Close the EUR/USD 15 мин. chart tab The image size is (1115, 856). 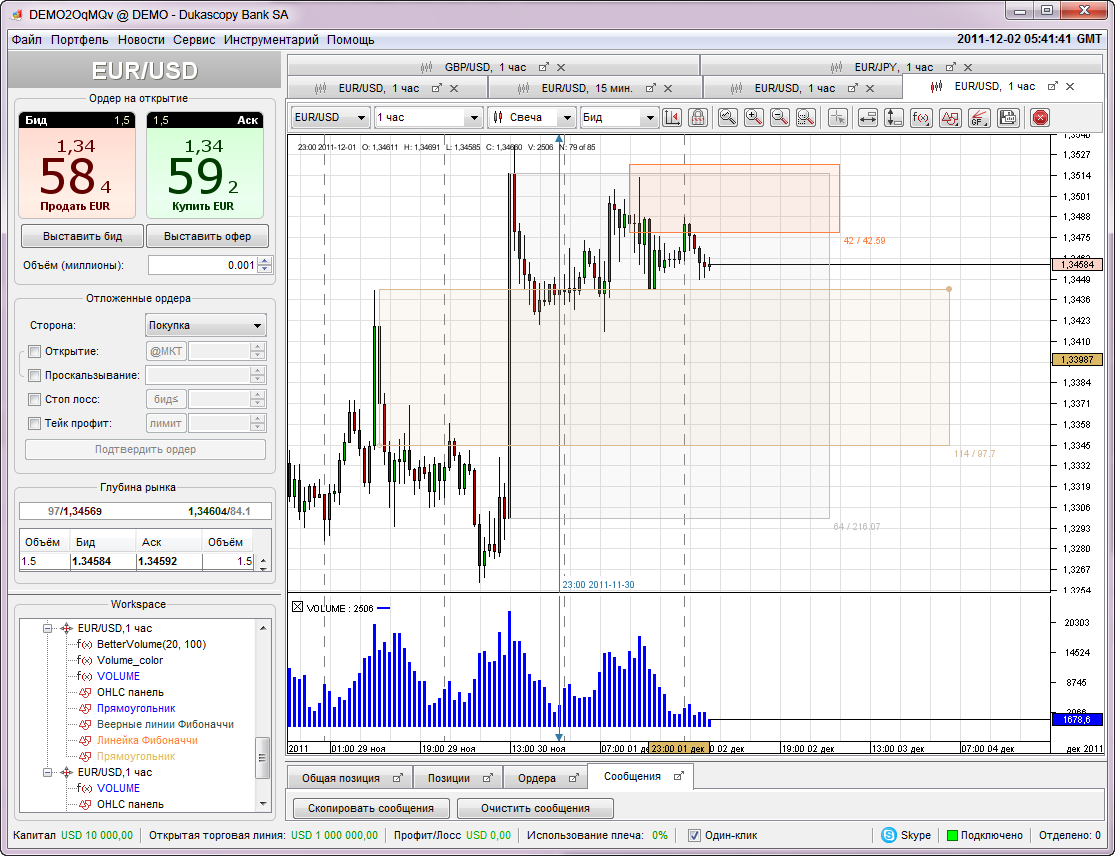click(x=668, y=88)
